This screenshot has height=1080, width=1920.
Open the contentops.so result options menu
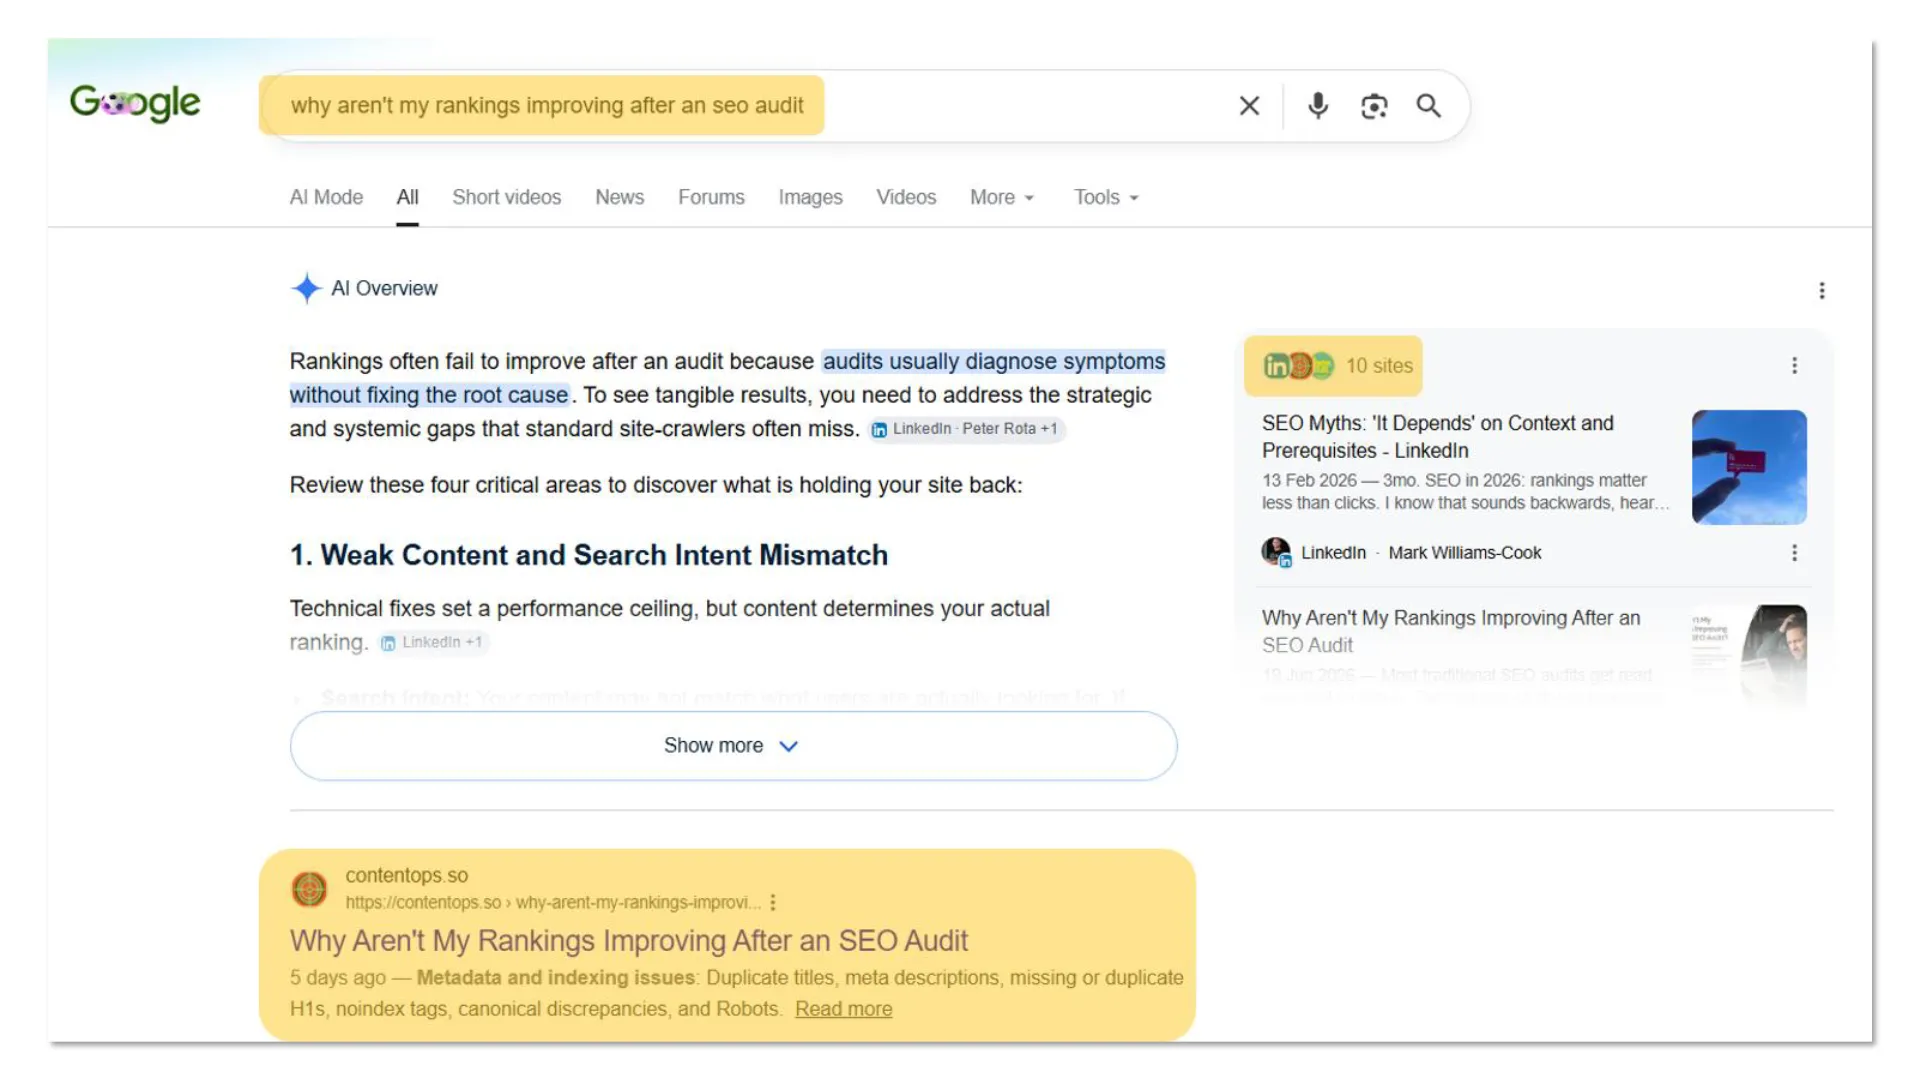pos(773,902)
